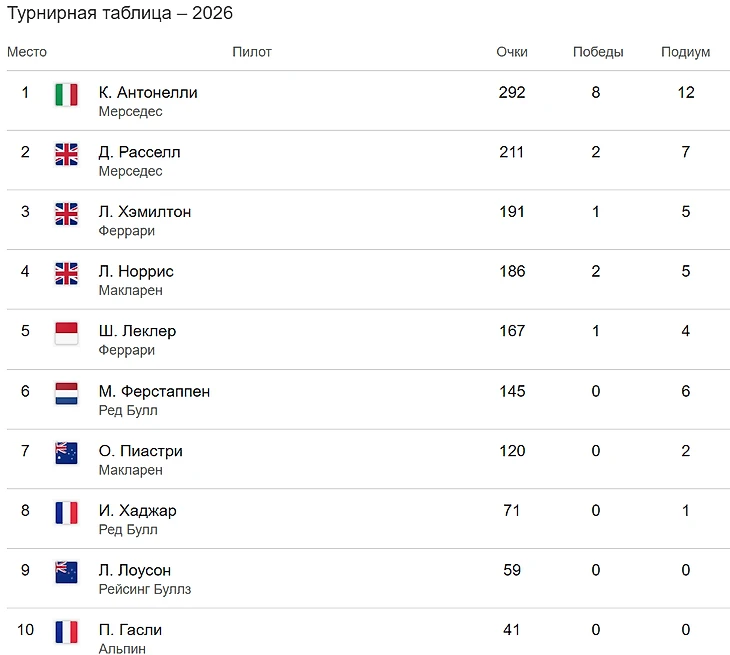Click the Australian flag next to Пиастри
Viewport: 730px width, 655px height.
(66, 453)
